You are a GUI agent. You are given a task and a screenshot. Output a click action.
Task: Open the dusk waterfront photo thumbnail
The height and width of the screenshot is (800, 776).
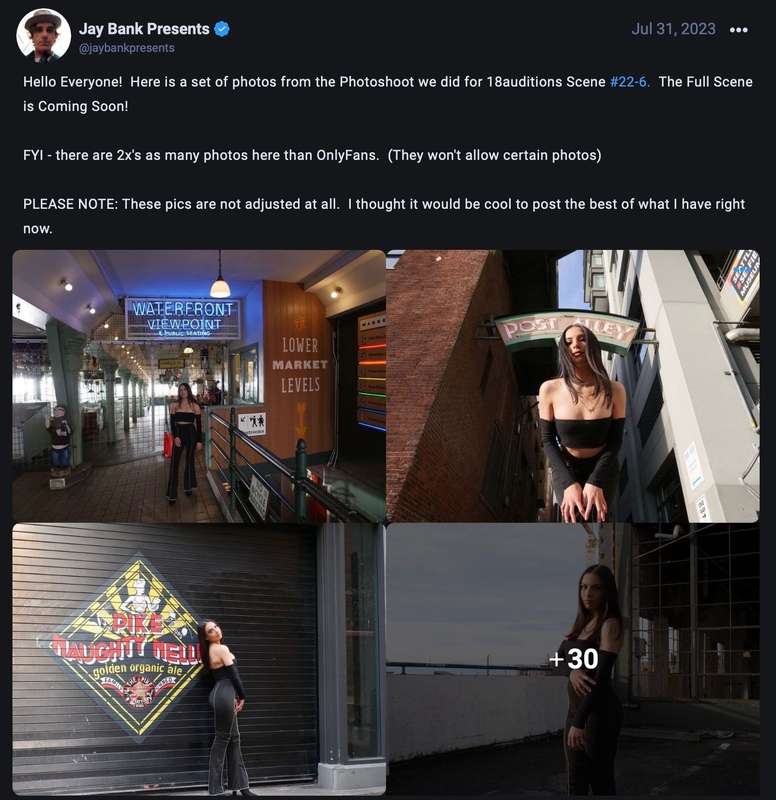tap(573, 659)
